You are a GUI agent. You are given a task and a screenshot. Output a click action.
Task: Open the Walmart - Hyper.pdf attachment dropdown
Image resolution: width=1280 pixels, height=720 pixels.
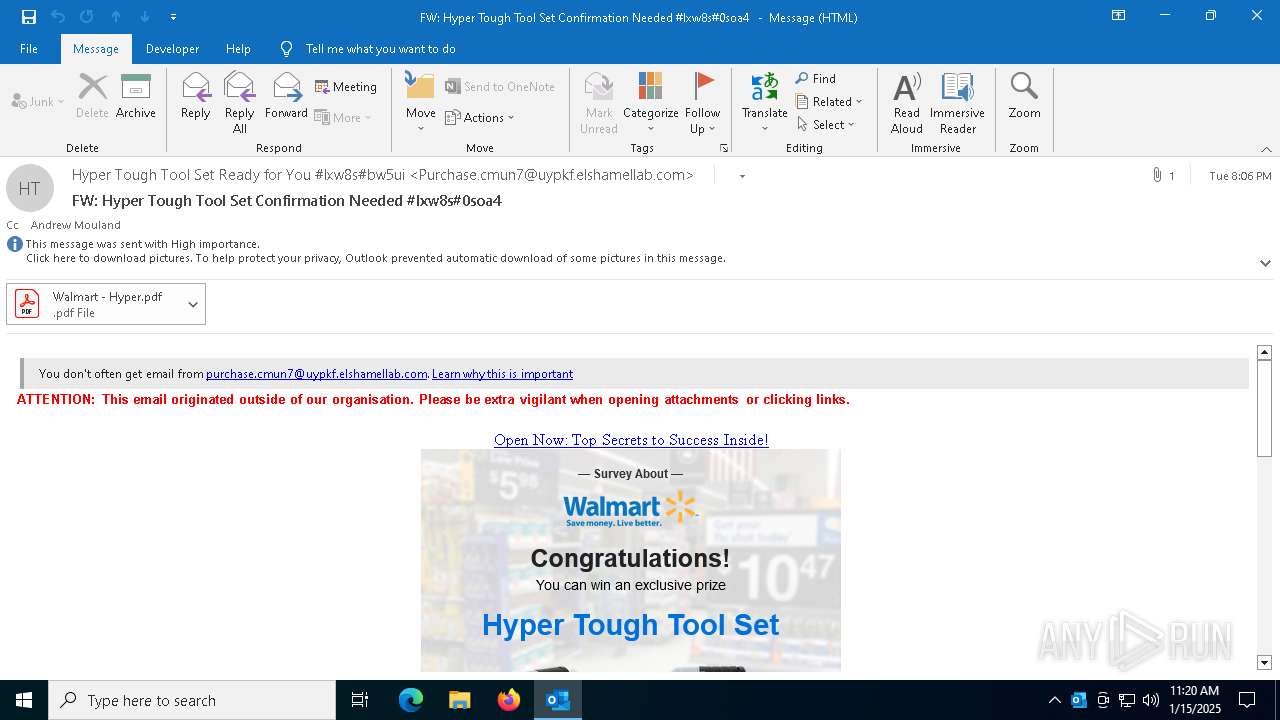coord(193,304)
